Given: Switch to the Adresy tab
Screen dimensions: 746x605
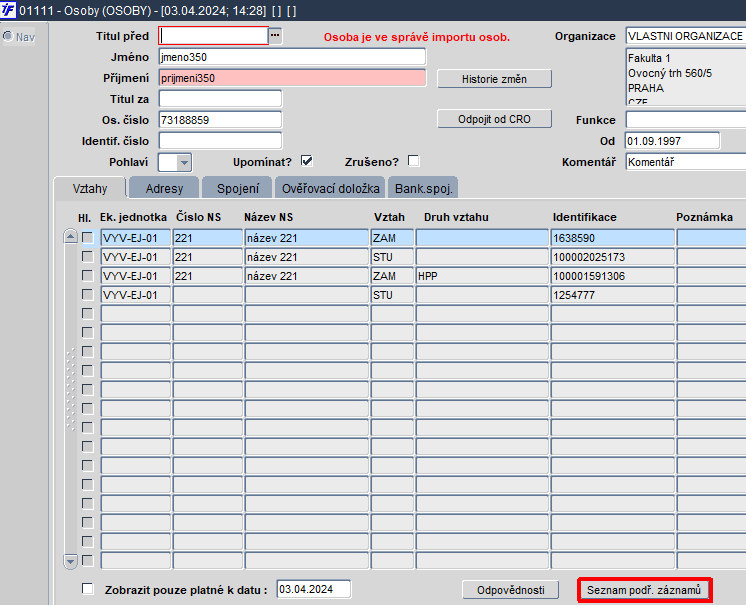Looking at the screenshot, I should [x=164, y=188].
